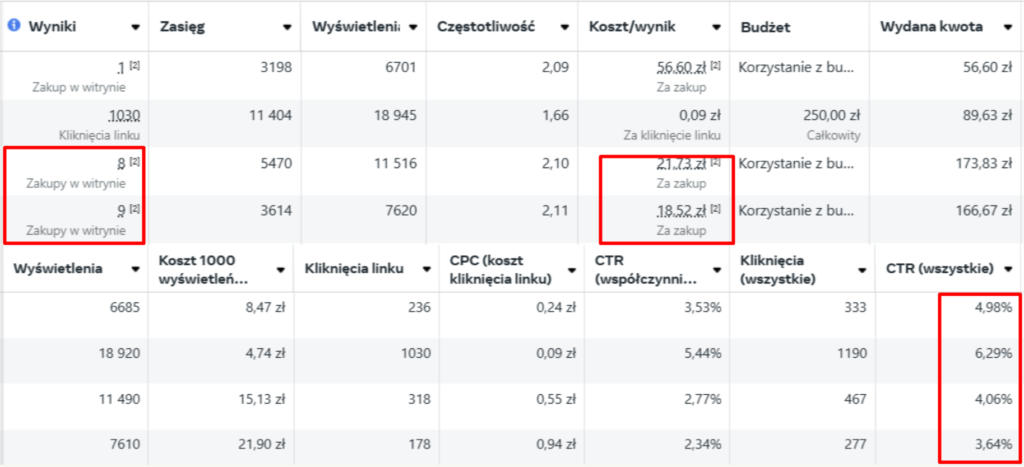The image size is (1024, 467).
Task: Click the CPC (koszt kliknięcia linku) header
Action: point(501,269)
